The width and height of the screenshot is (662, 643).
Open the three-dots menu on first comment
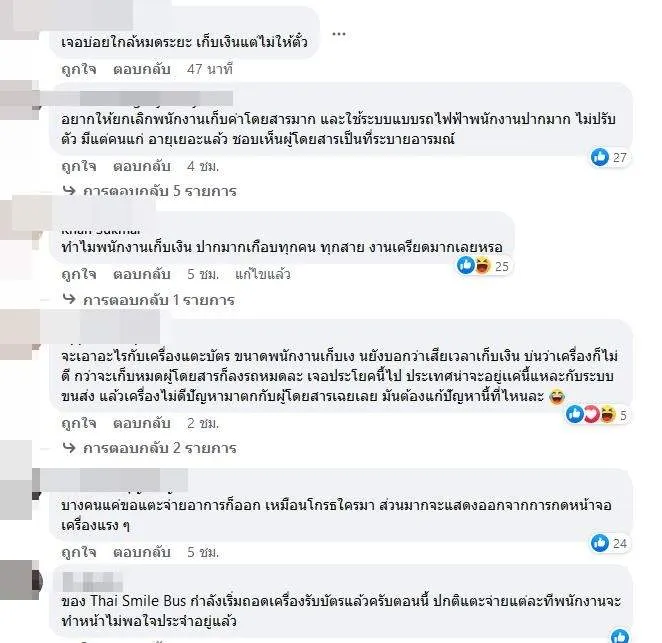pyautogui.click(x=339, y=34)
